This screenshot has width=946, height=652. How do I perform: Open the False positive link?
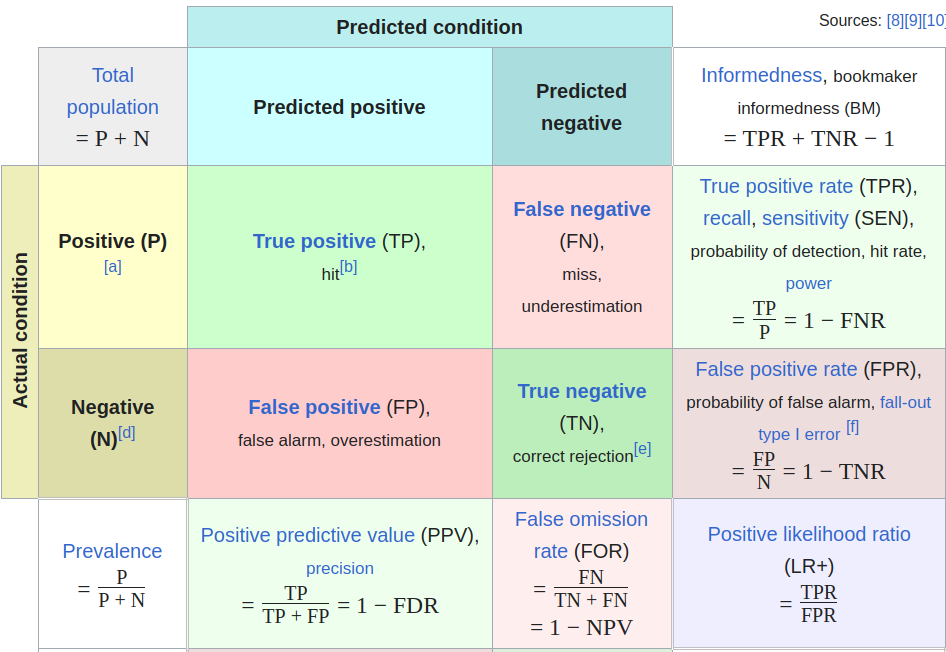(x=314, y=407)
